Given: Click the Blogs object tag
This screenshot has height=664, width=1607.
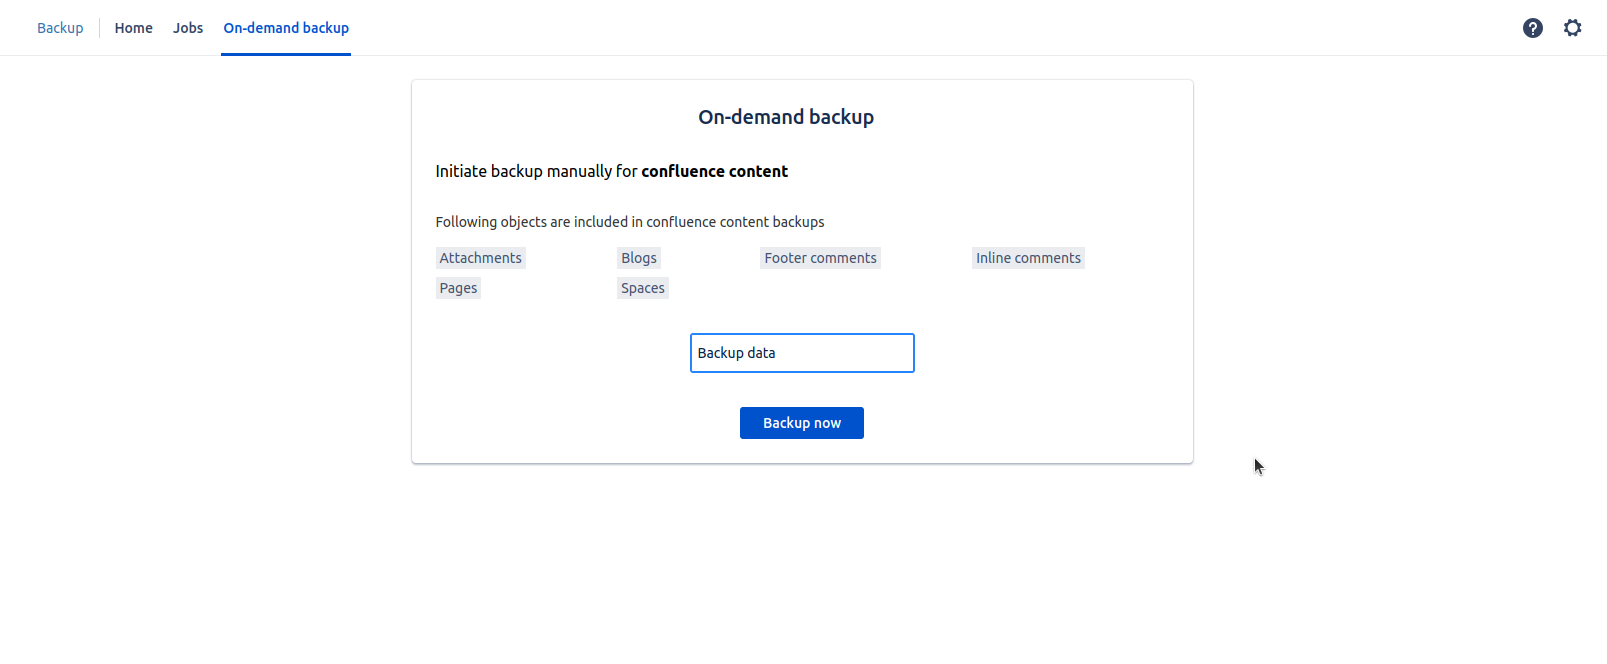Looking at the screenshot, I should [638, 258].
